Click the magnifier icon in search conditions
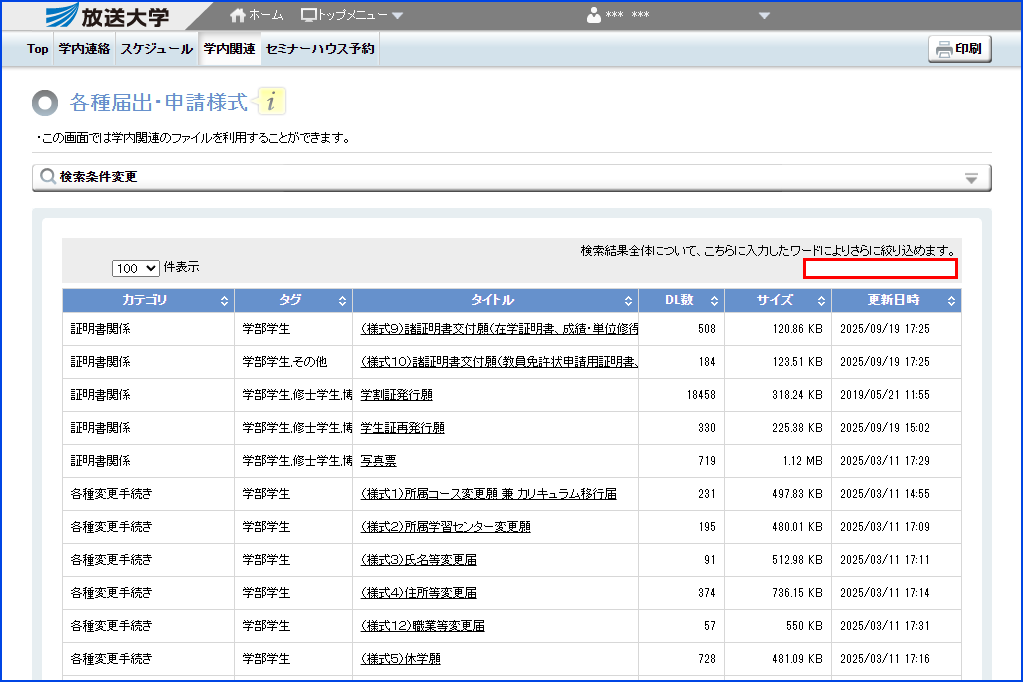This screenshot has height=682, width=1023. tap(47, 178)
